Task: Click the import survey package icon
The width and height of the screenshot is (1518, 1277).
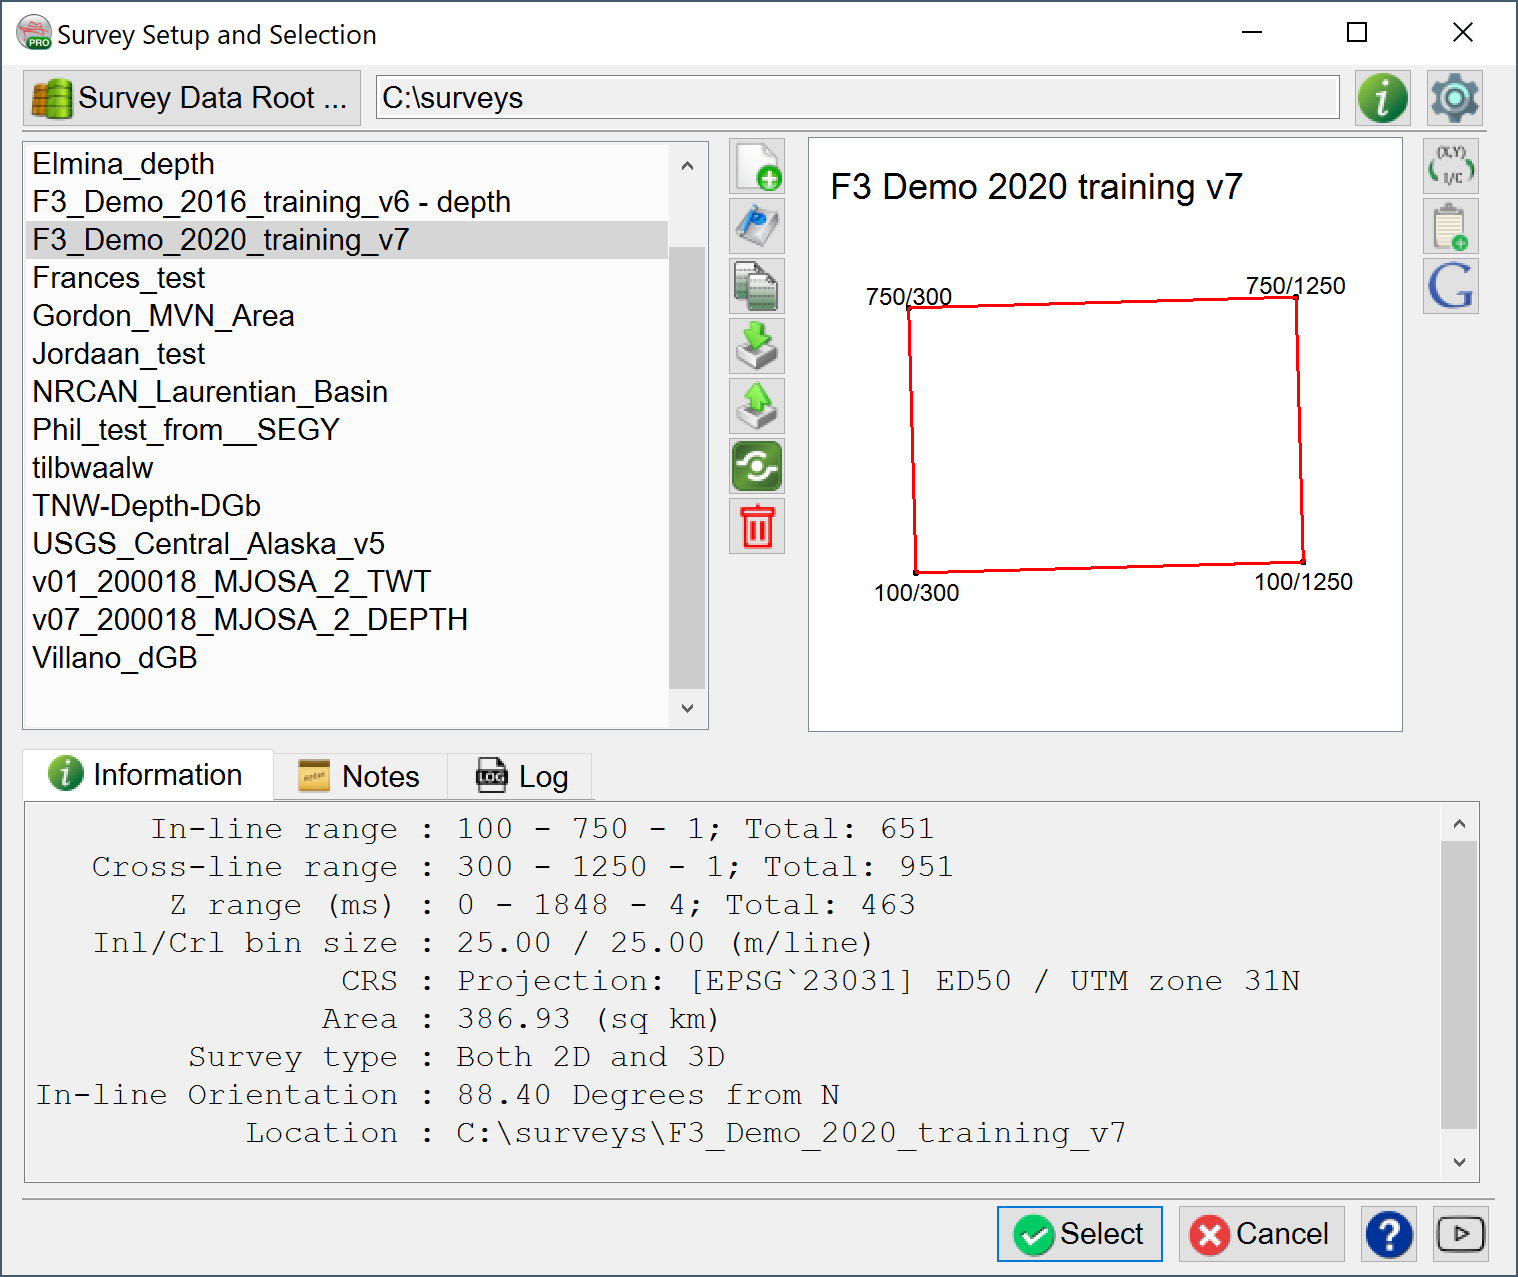Action: pos(757,346)
